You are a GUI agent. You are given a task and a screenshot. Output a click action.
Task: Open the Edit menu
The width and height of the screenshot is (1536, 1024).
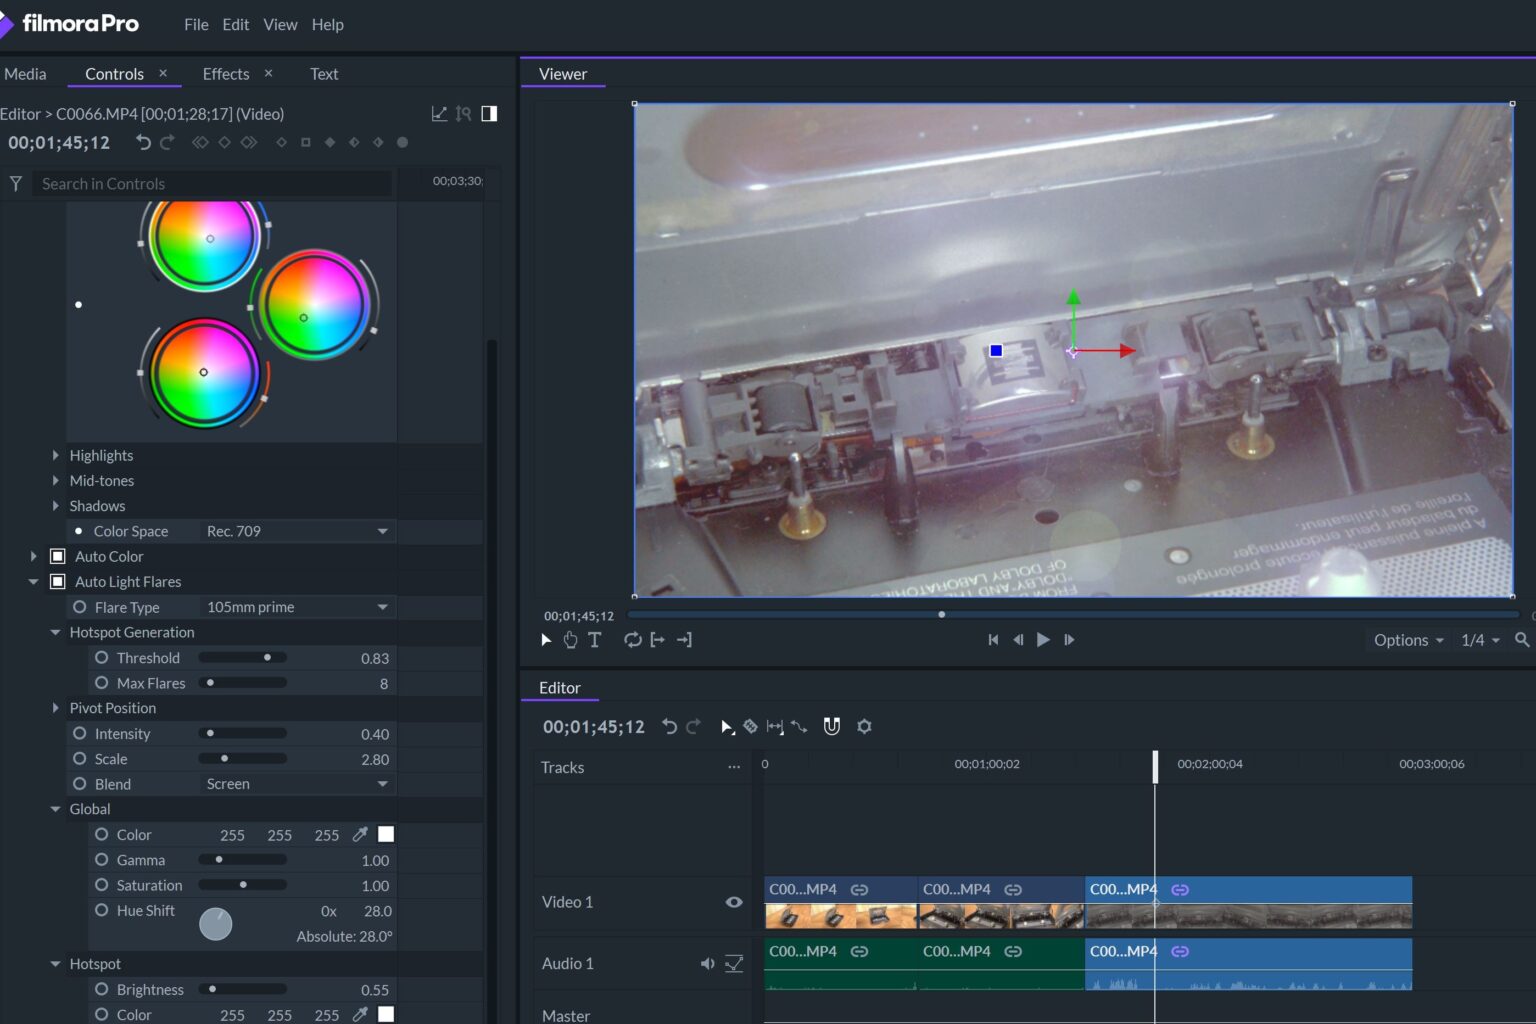tap(236, 25)
